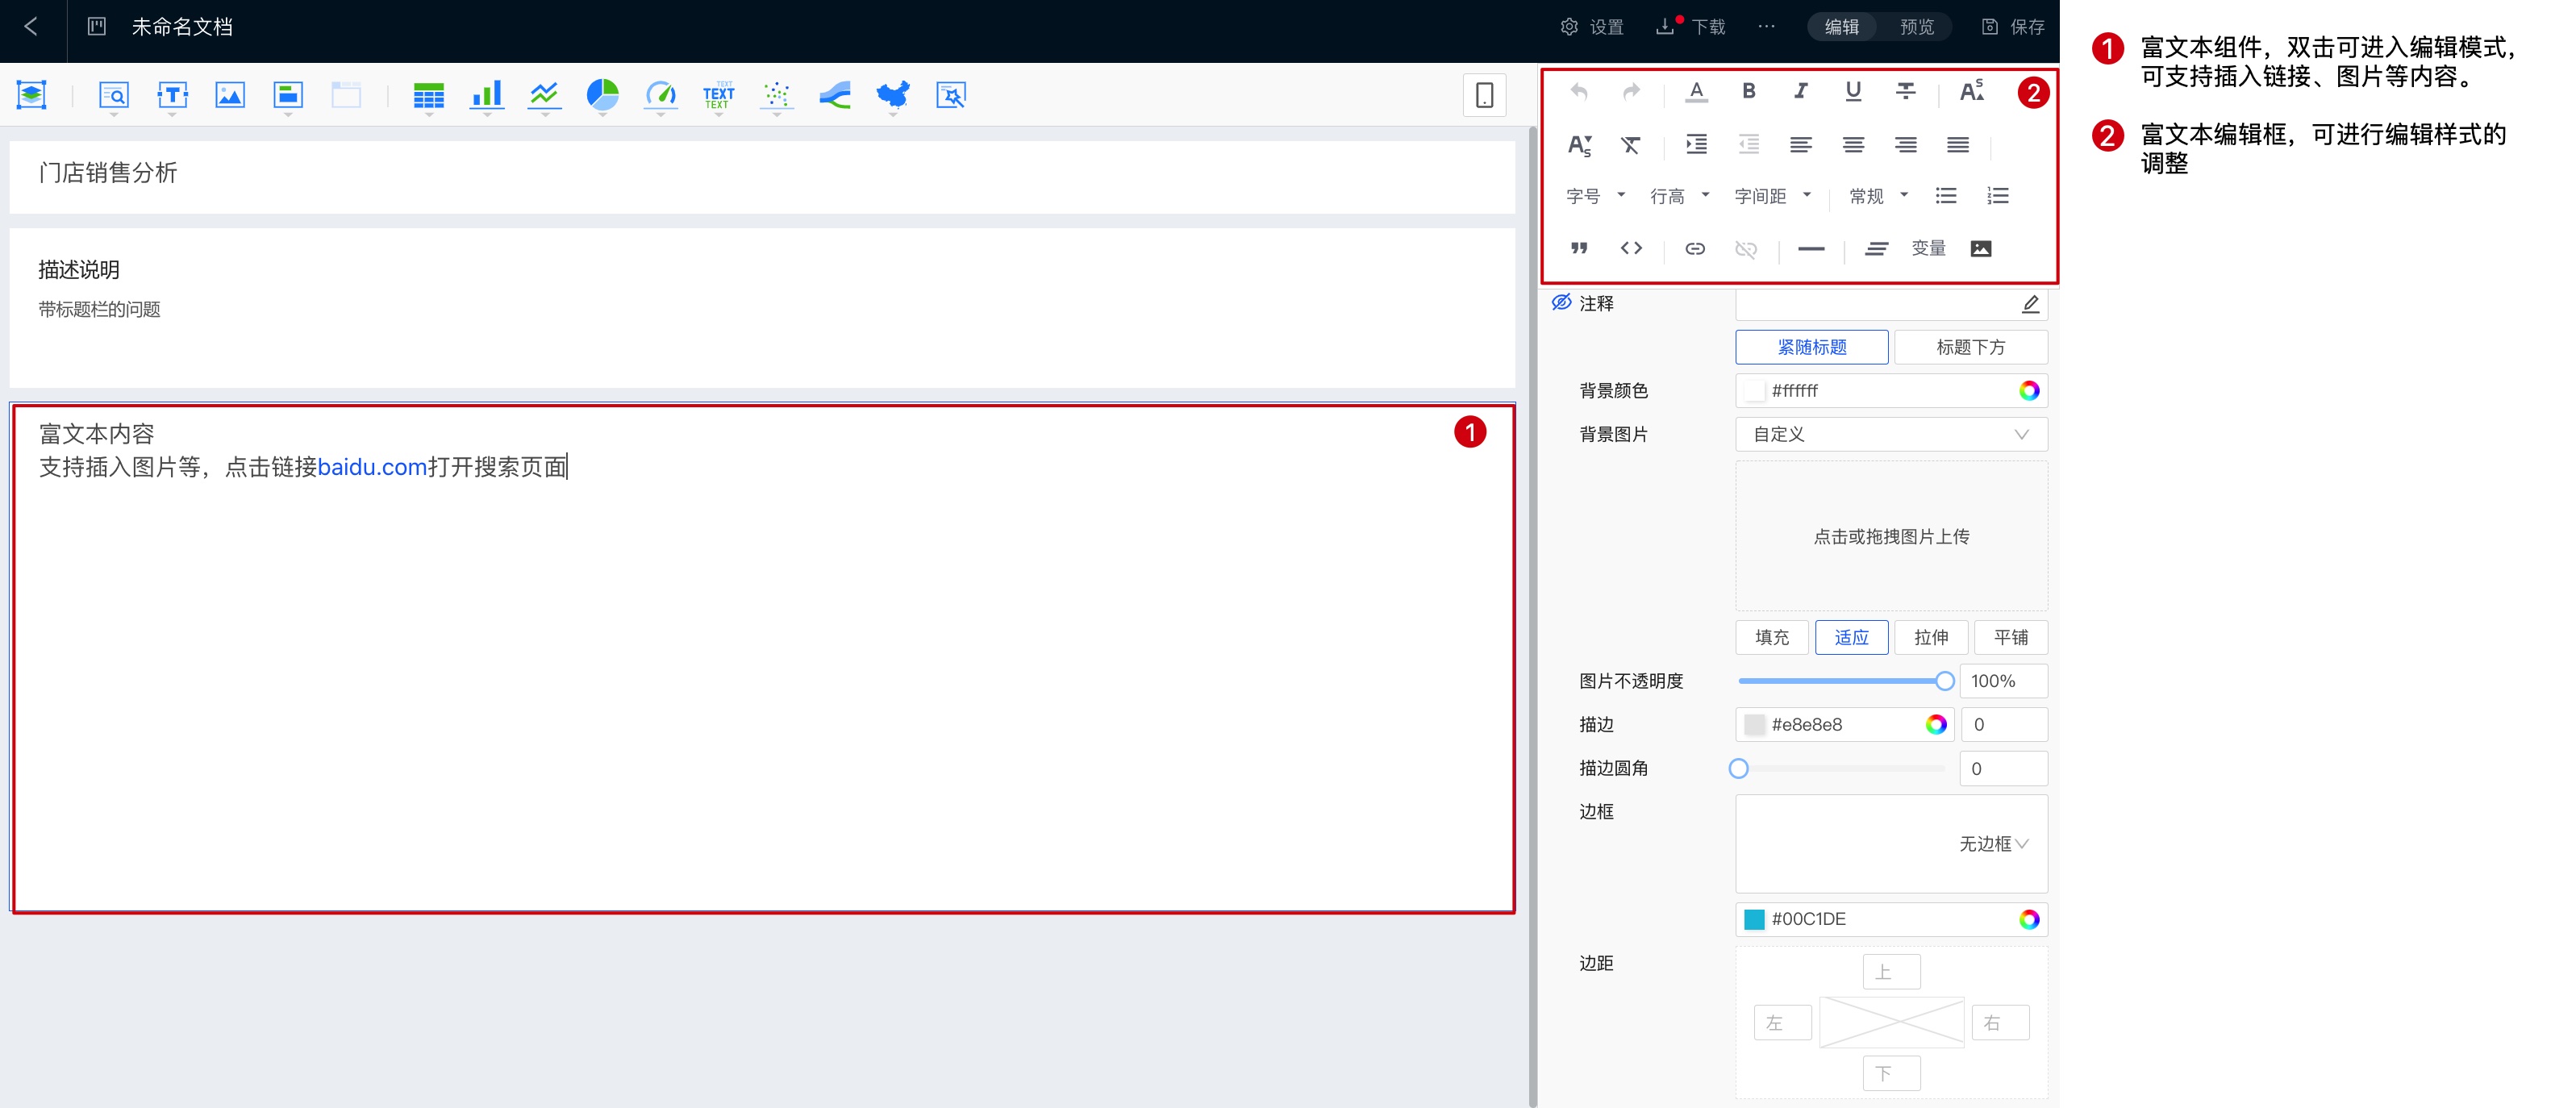Open the #00C1DE border color picker
This screenshot has height=1108, width=2576.
tap(2028, 919)
